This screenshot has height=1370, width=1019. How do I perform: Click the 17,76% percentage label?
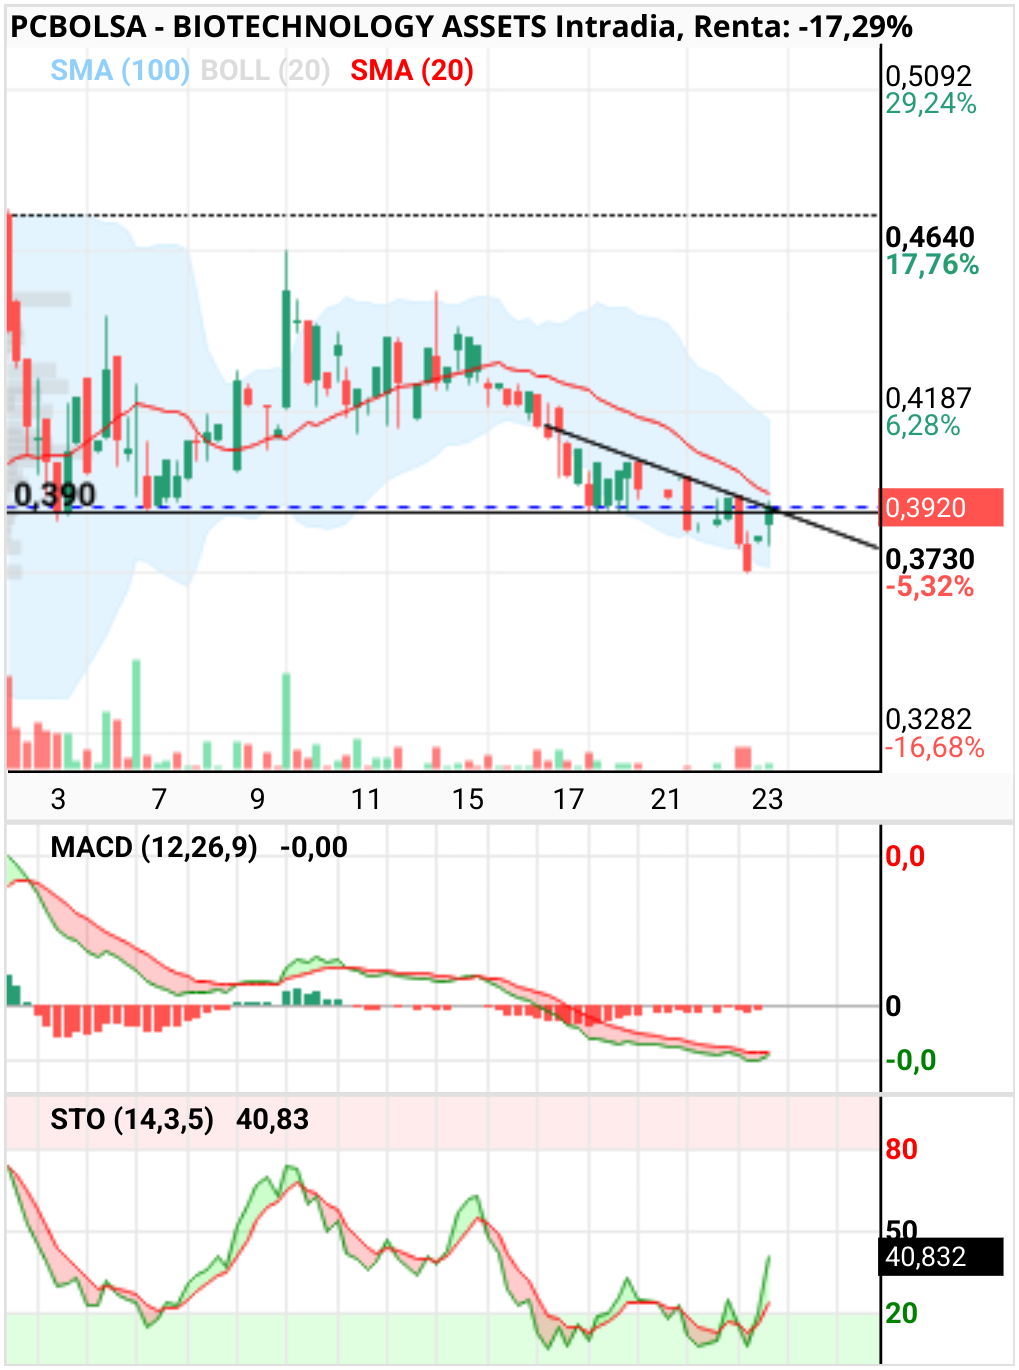(932, 264)
